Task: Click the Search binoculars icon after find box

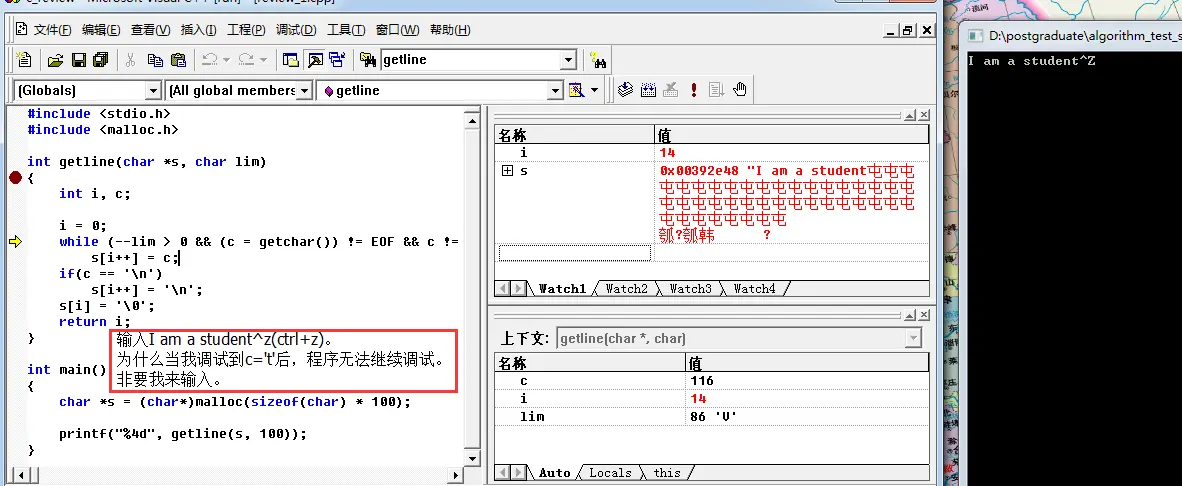Action: [599, 60]
